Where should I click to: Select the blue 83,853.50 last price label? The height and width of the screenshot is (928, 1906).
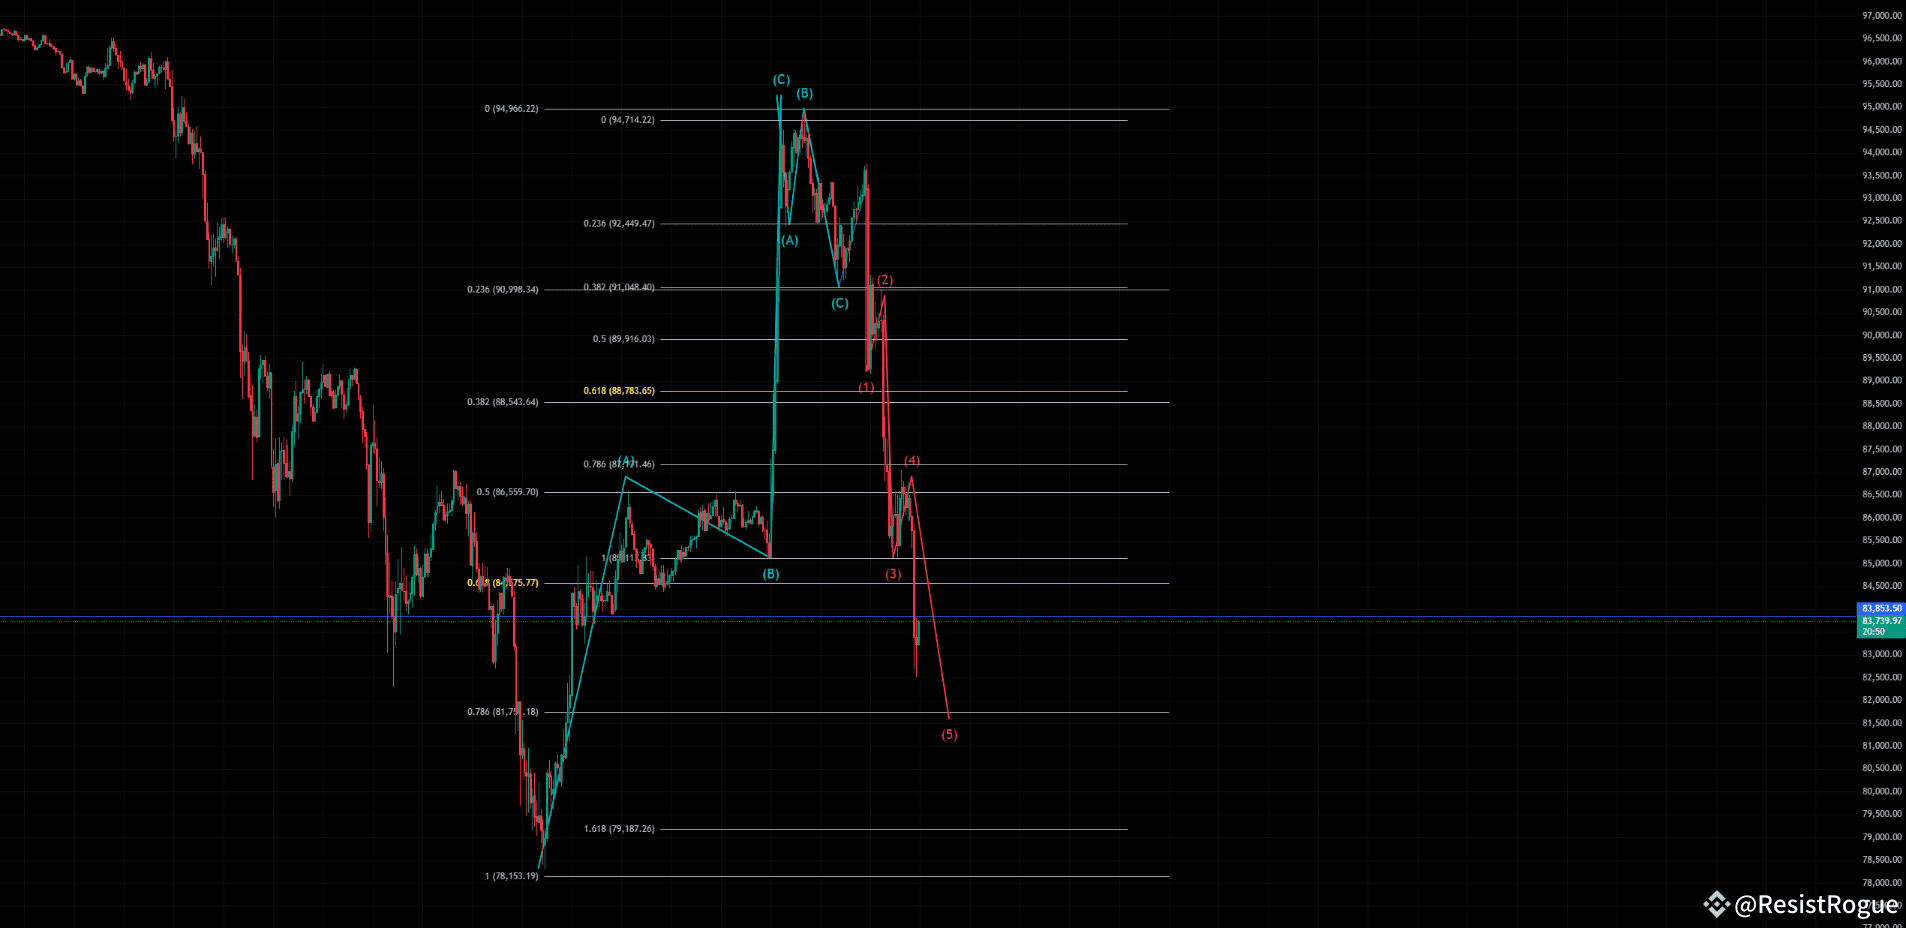pos(1880,607)
